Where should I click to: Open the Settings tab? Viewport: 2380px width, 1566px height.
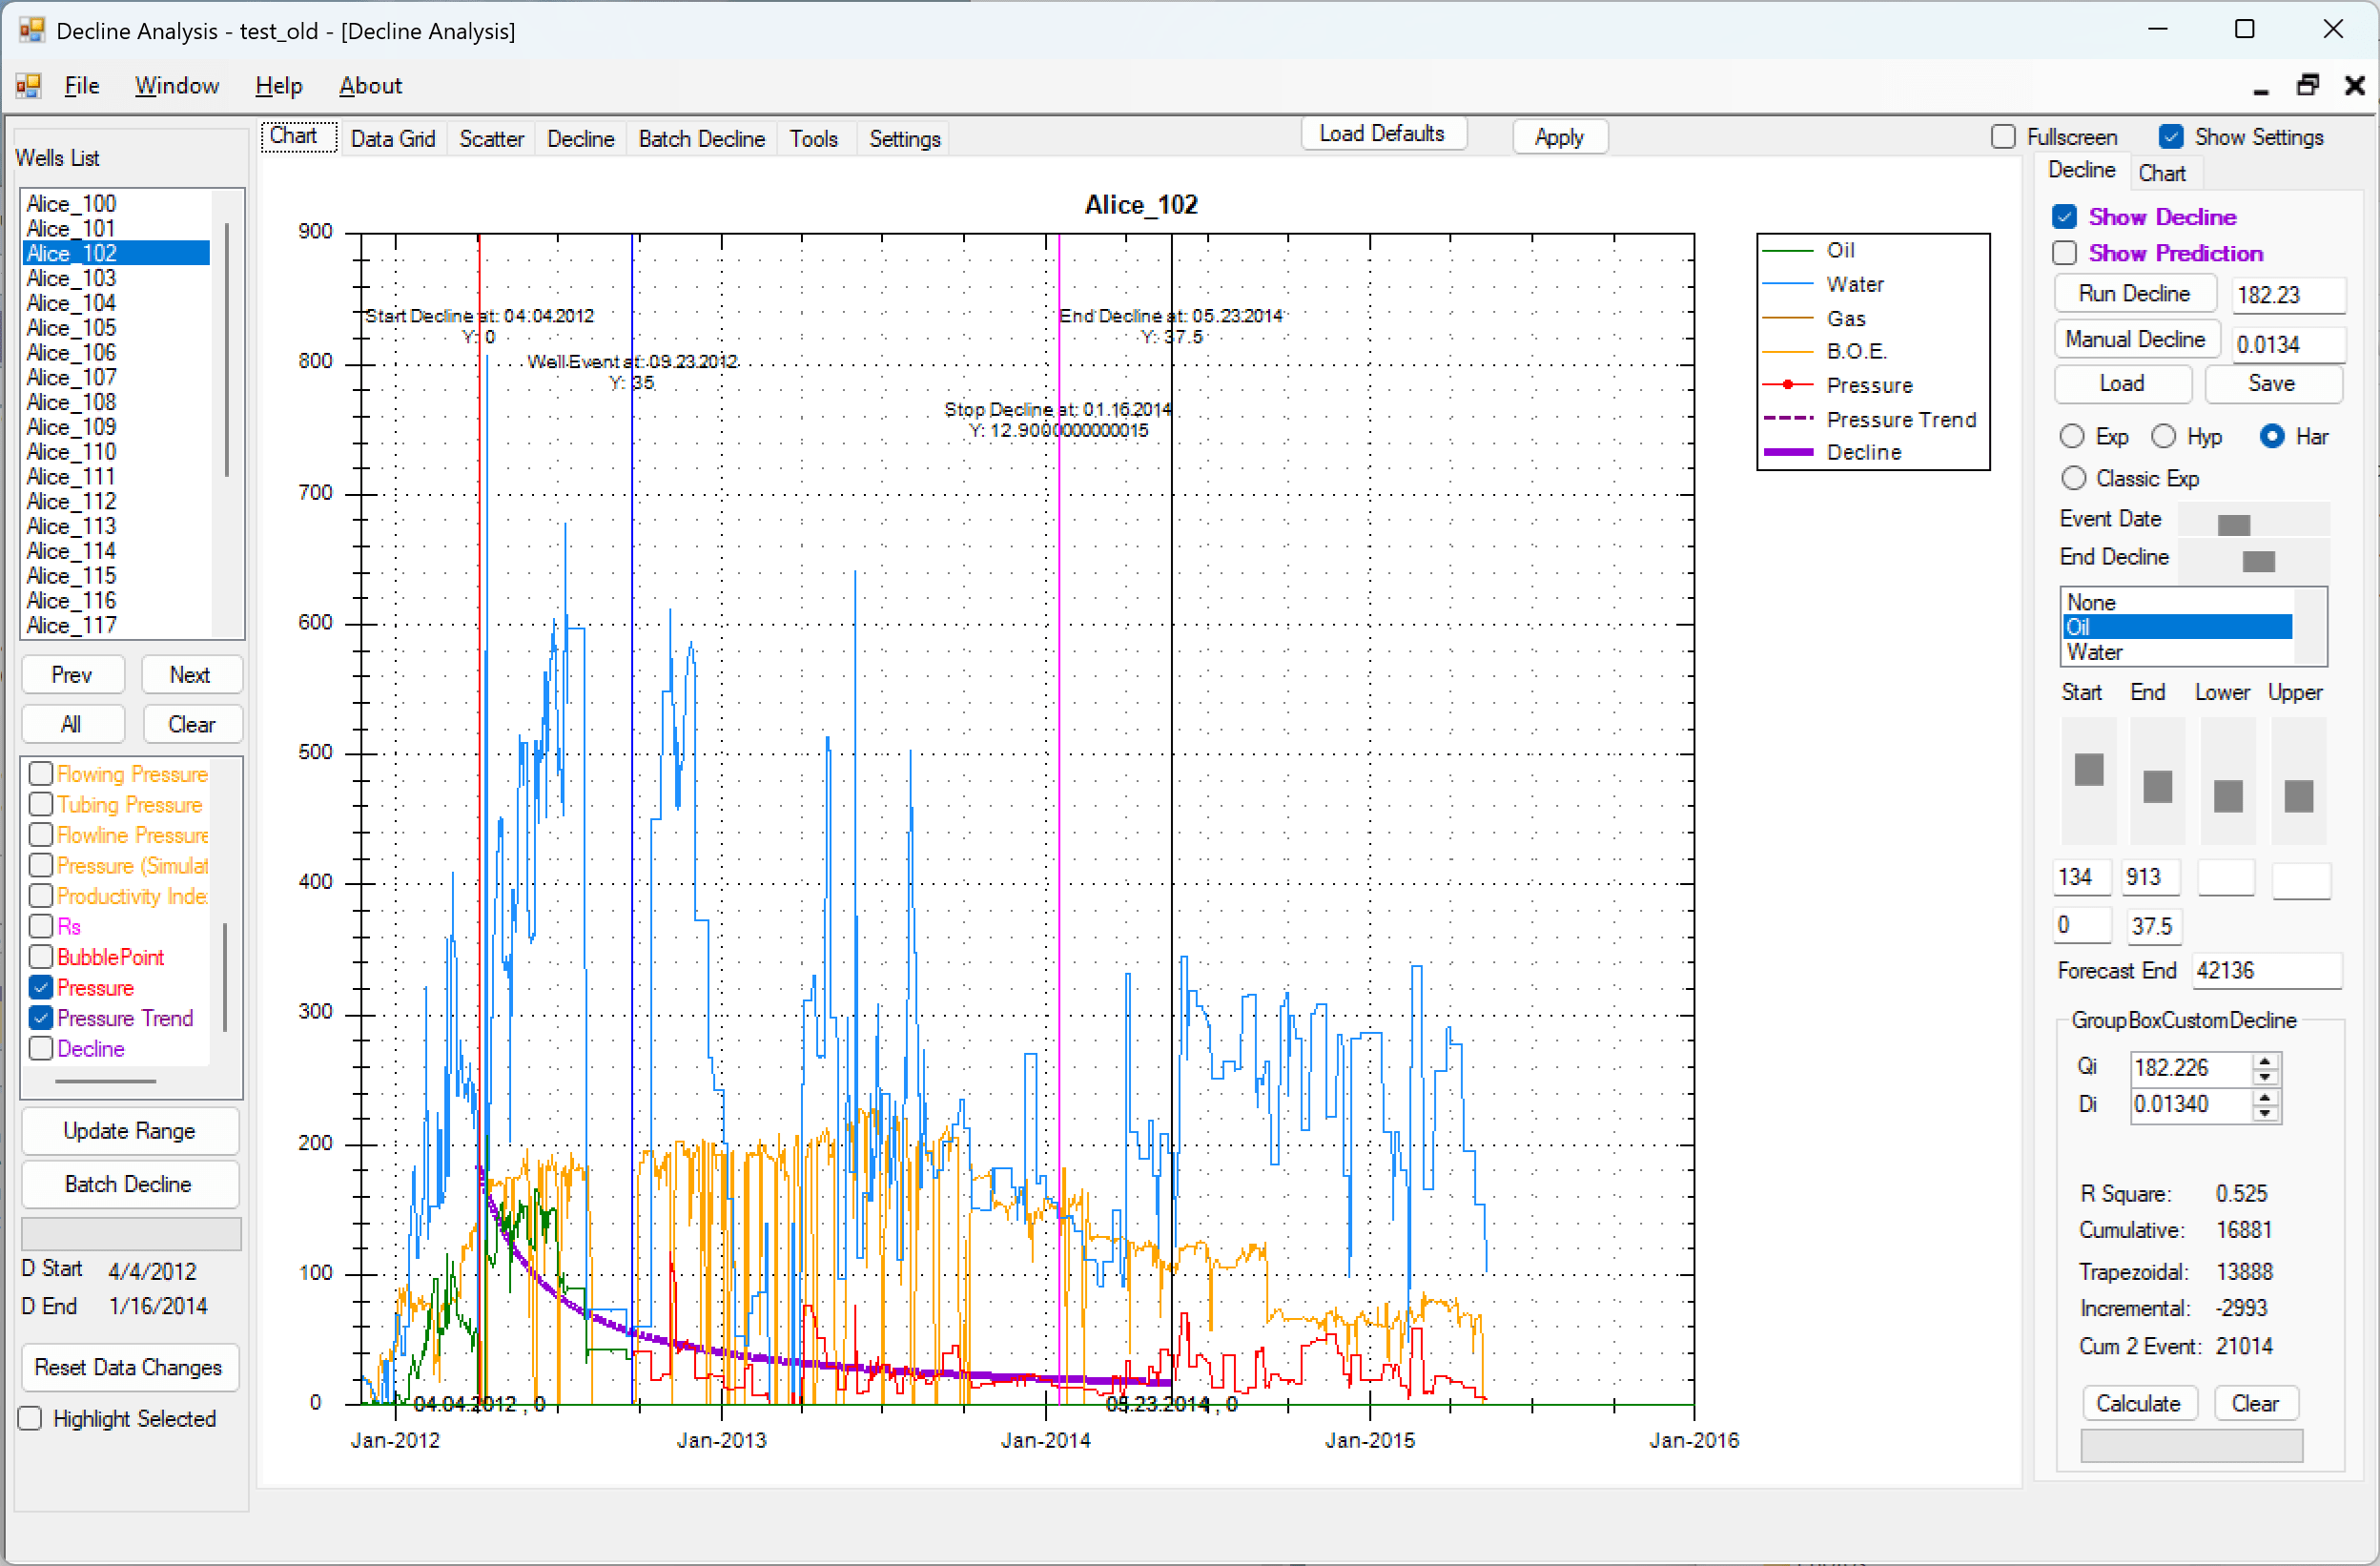(x=904, y=139)
